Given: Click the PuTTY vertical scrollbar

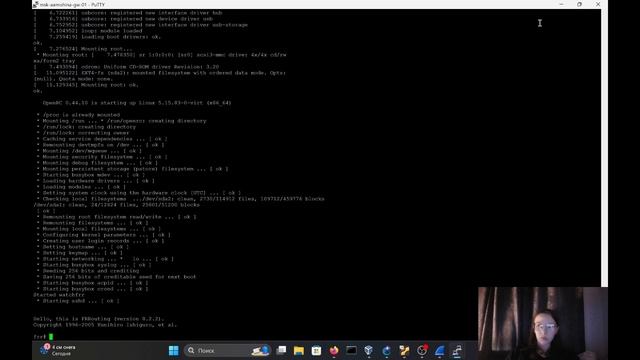Looking at the screenshot, I should [604, 147].
